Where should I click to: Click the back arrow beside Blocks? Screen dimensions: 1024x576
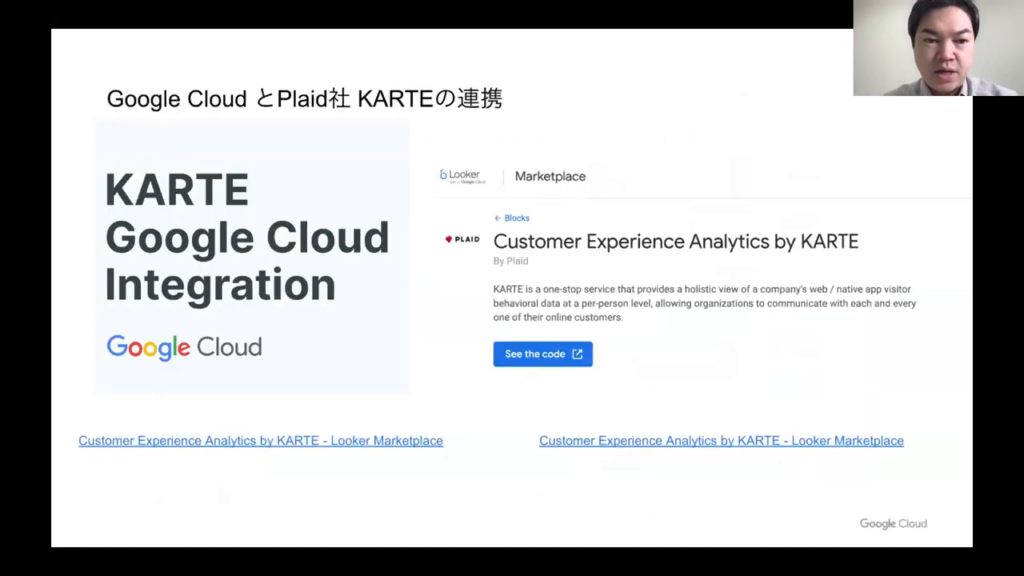click(x=497, y=218)
